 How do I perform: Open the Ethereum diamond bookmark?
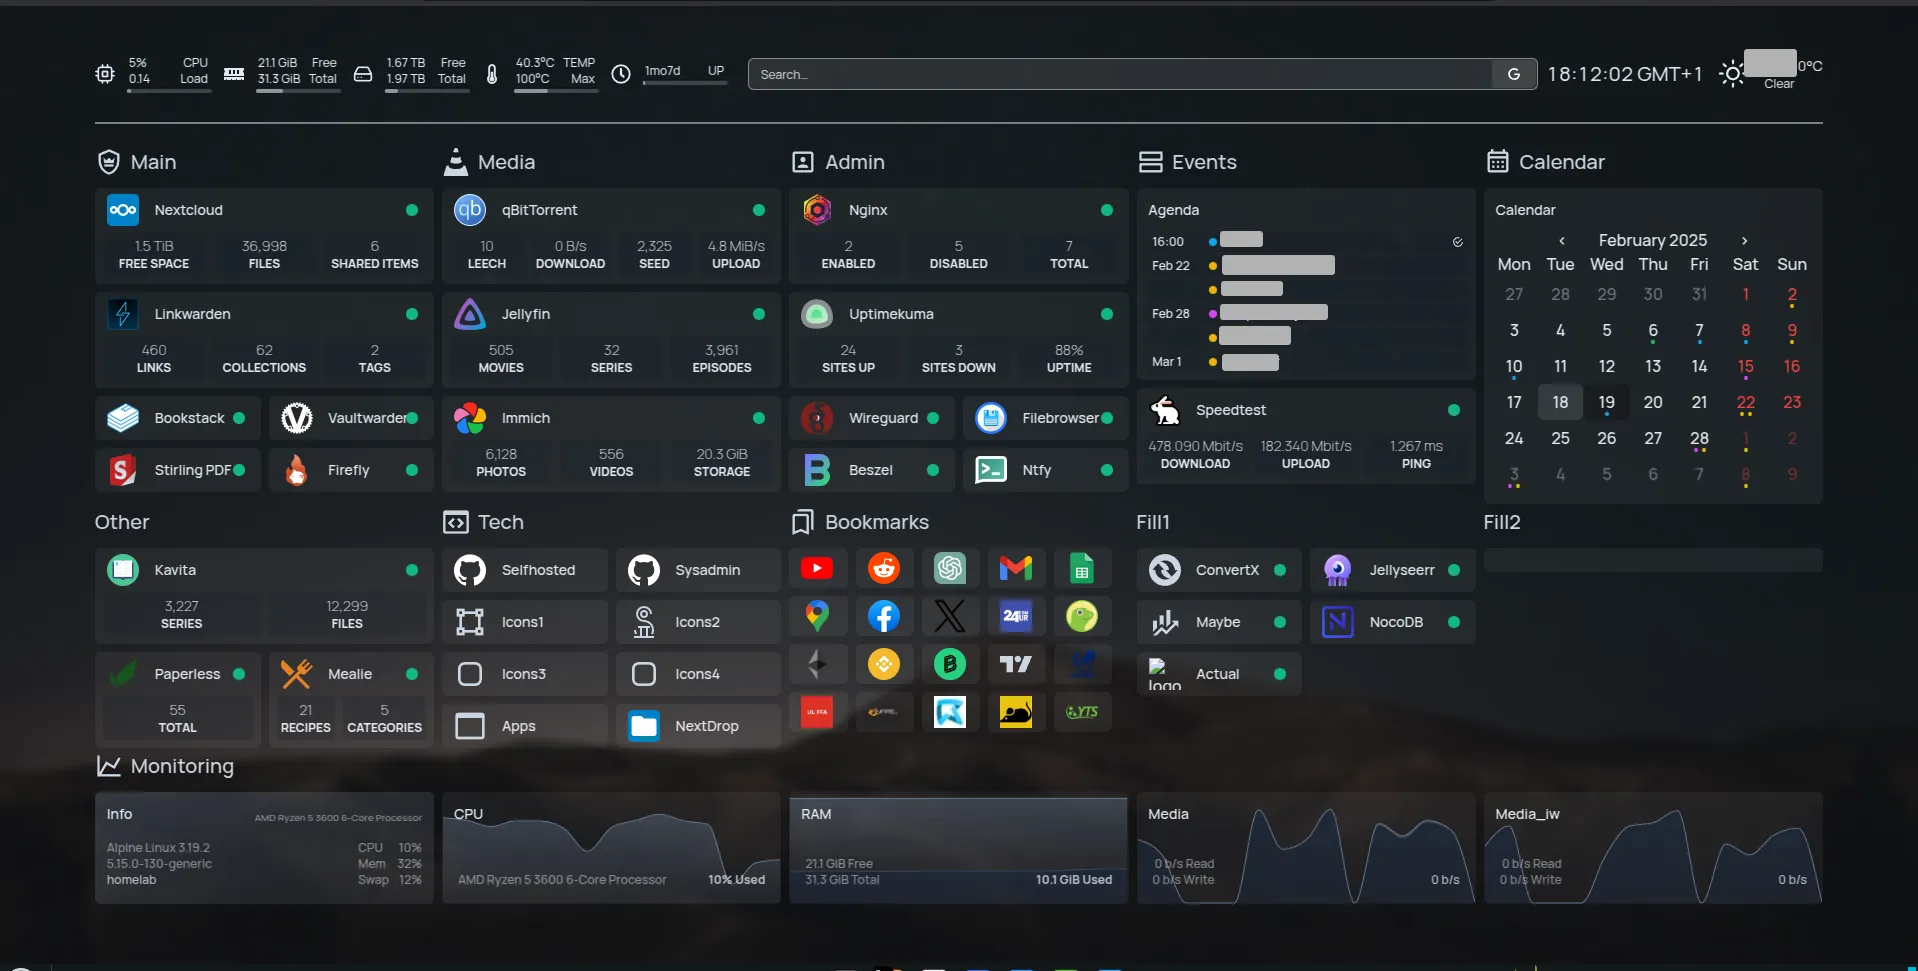pyautogui.click(x=817, y=664)
